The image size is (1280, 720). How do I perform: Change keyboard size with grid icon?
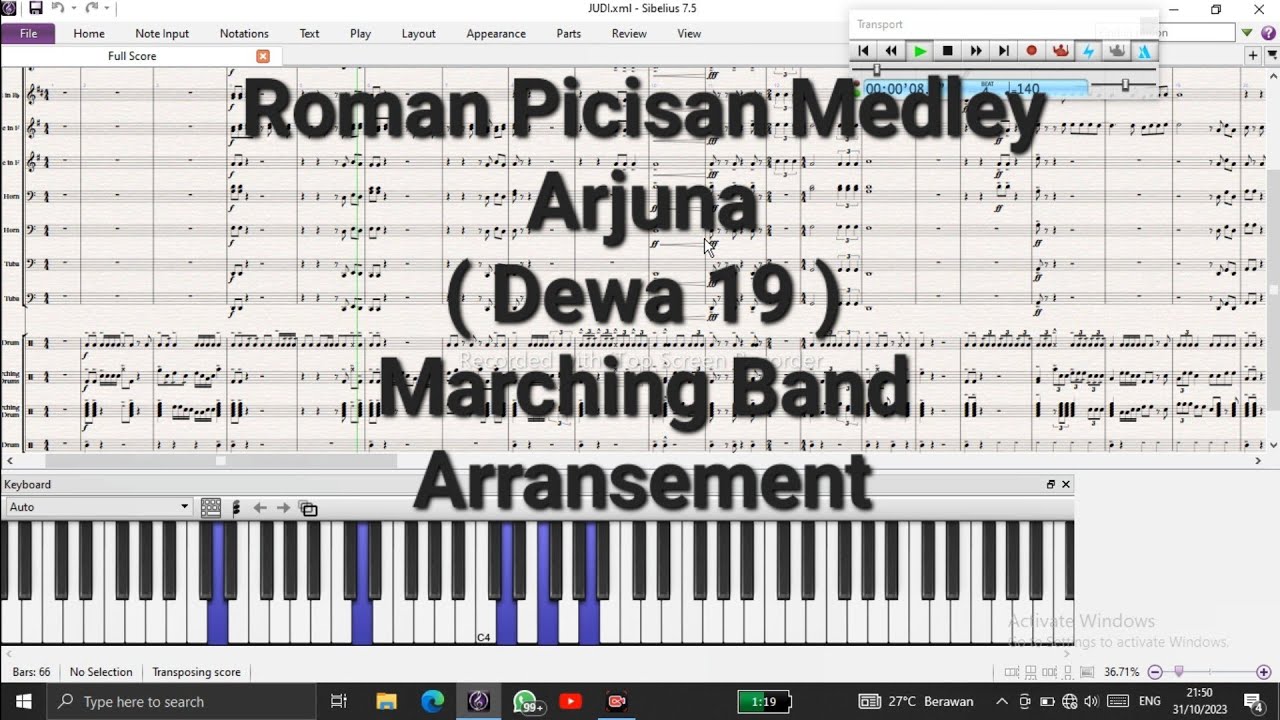[210, 508]
